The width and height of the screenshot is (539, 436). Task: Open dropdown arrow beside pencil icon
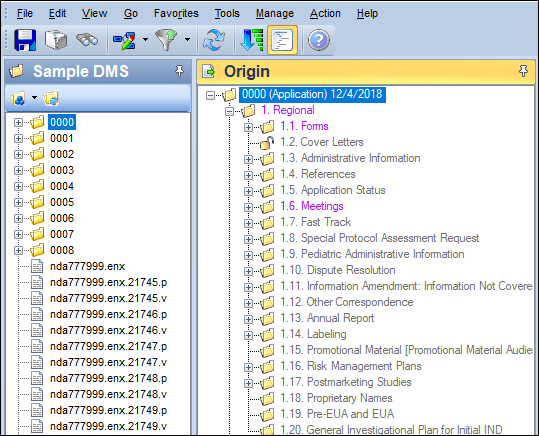click(x=145, y=40)
